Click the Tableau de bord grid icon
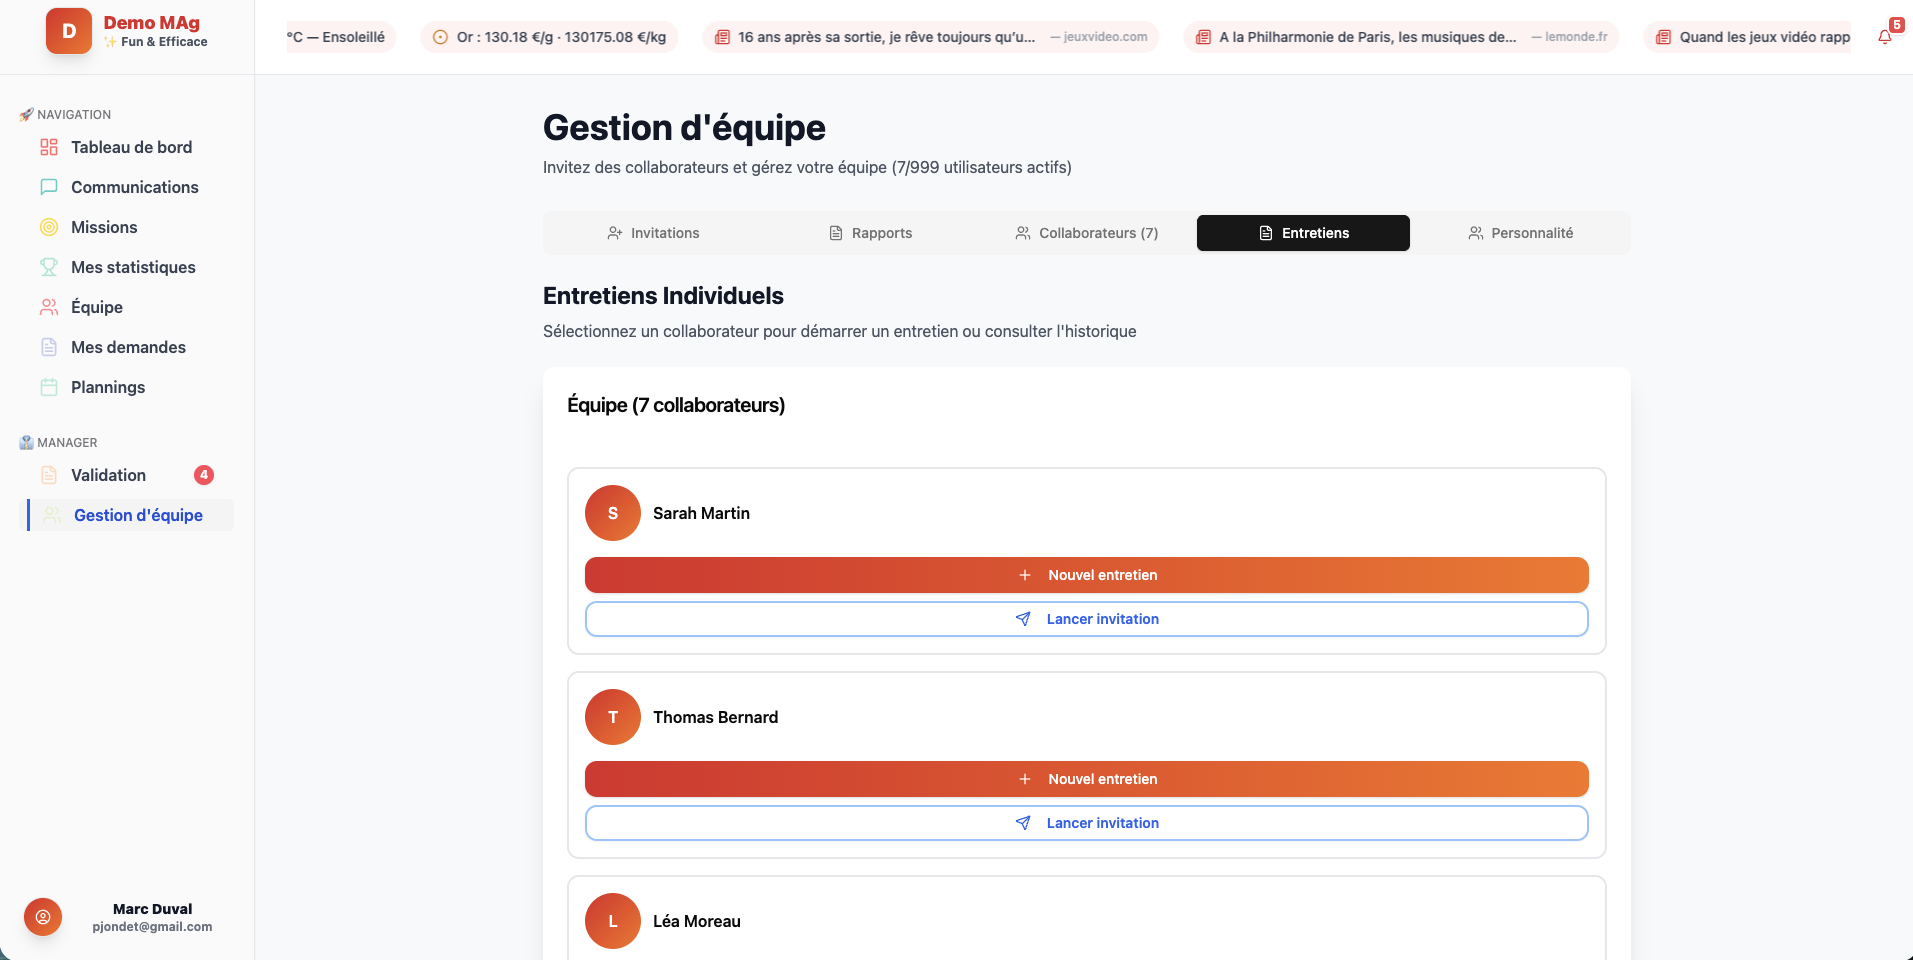 tap(49, 147)
